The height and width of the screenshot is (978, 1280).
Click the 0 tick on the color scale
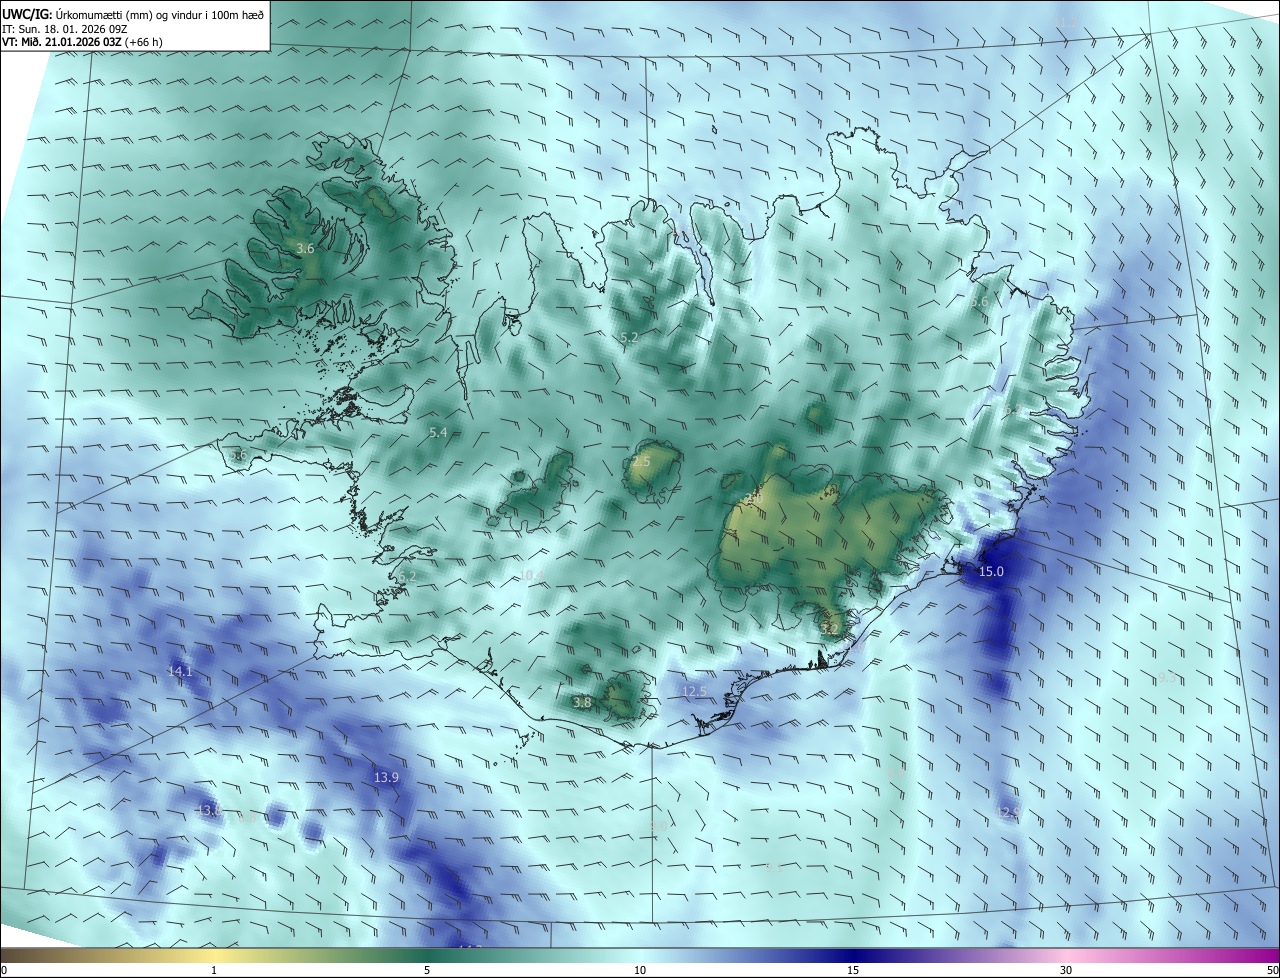tap(4, 970)
